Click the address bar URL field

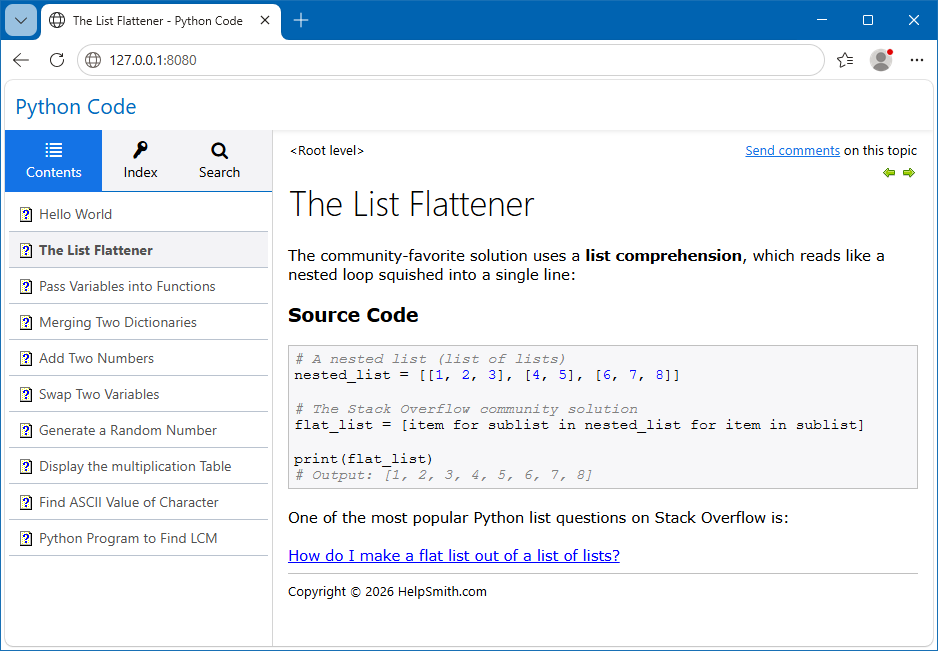pos(451,60)
